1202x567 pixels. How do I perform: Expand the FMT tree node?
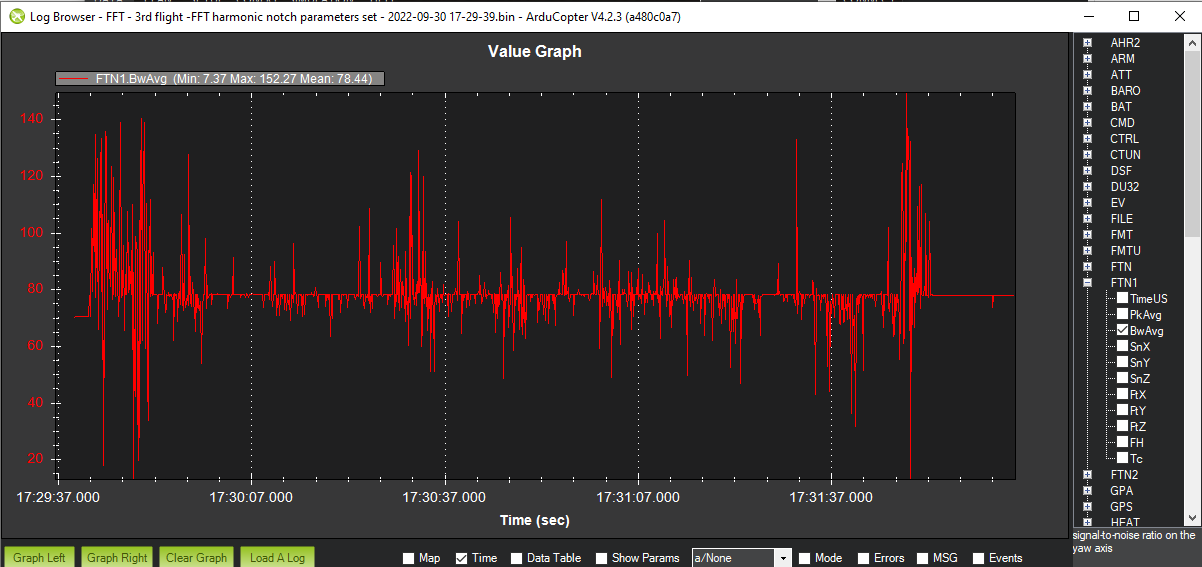(1087, 235)
